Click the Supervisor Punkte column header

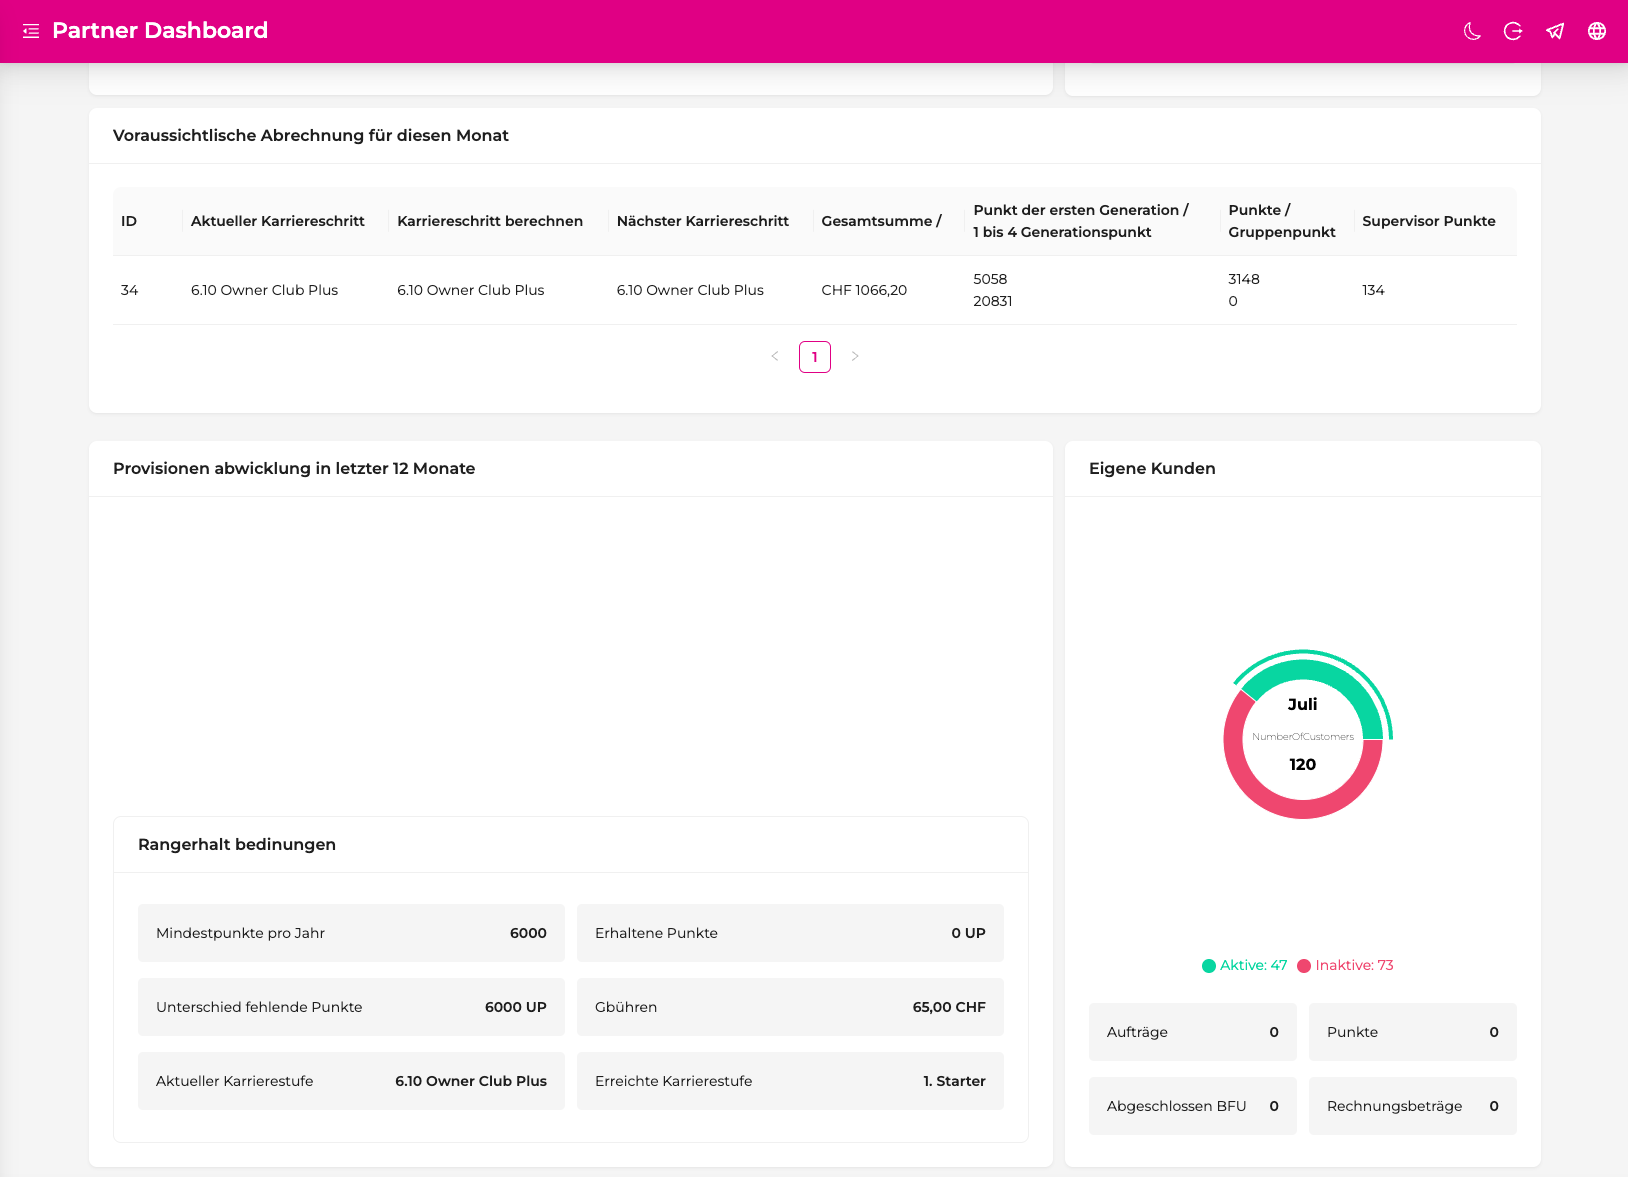1428,221
